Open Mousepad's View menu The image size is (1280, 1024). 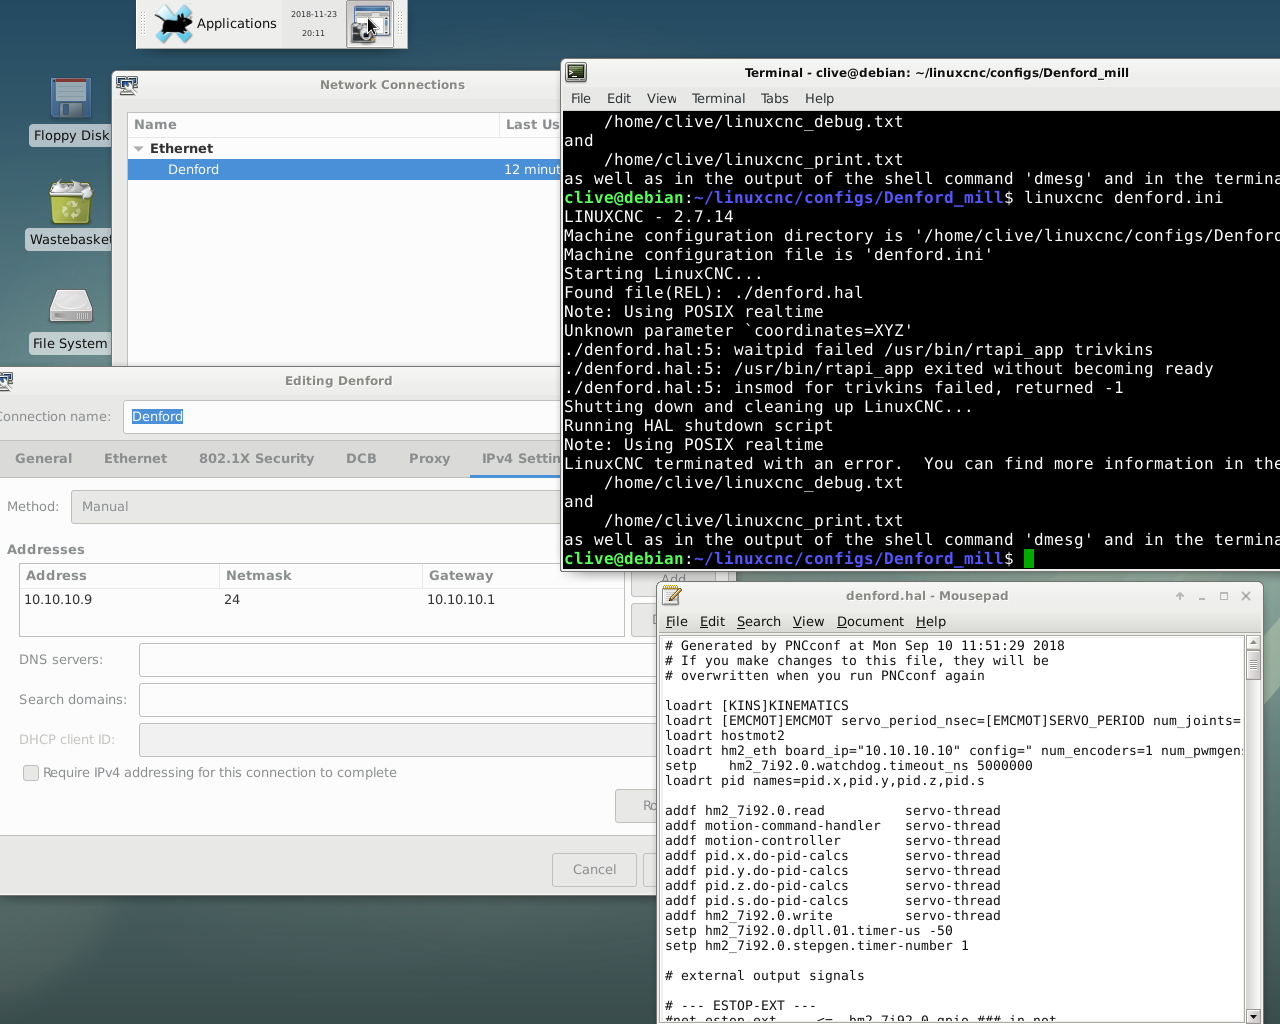(x=809, y=621)
